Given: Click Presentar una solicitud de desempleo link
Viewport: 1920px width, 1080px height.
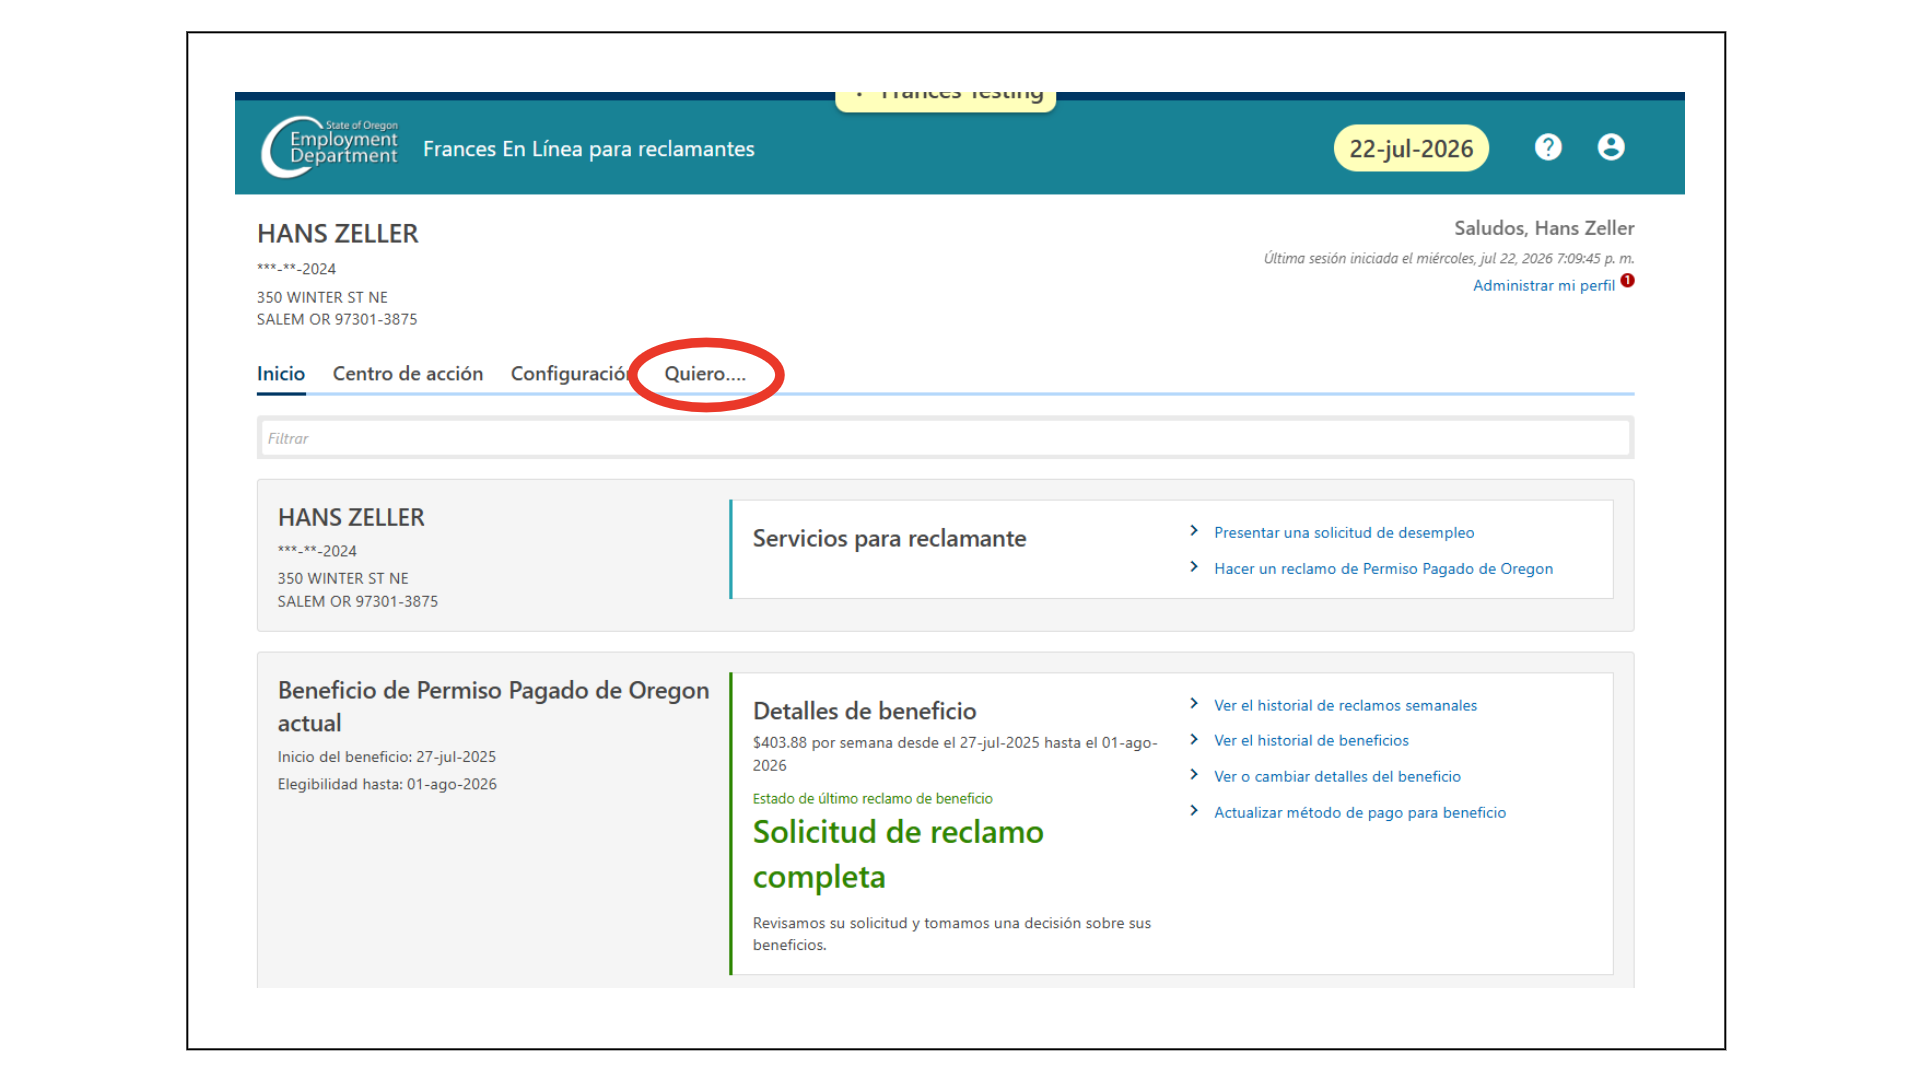Looking at the screenshot, I should coord(1344,533).
